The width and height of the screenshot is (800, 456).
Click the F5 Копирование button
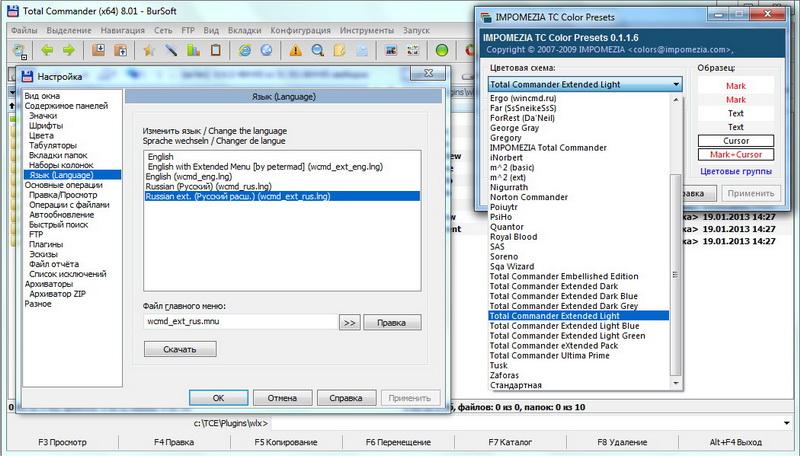(x=286, y=442)
